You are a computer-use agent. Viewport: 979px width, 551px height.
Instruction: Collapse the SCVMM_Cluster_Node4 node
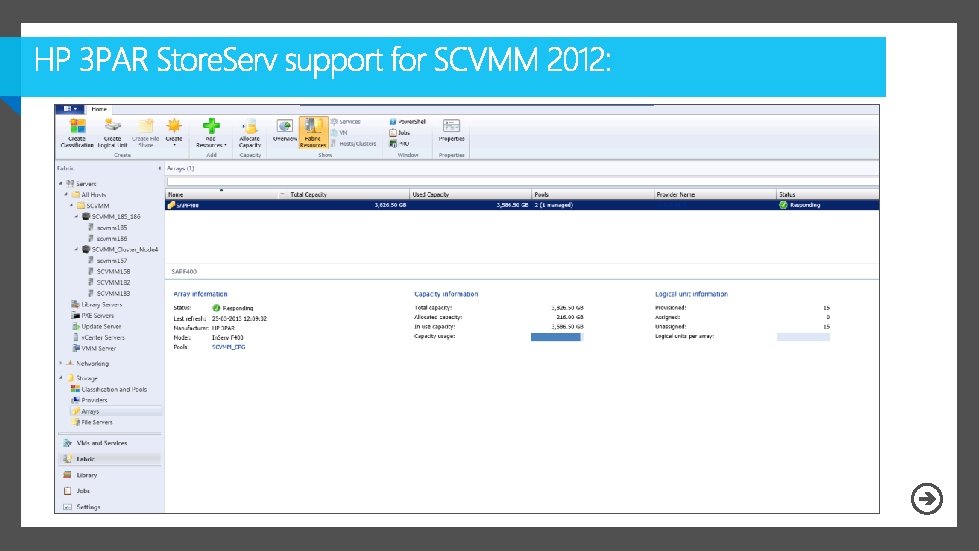click(76, 250)
